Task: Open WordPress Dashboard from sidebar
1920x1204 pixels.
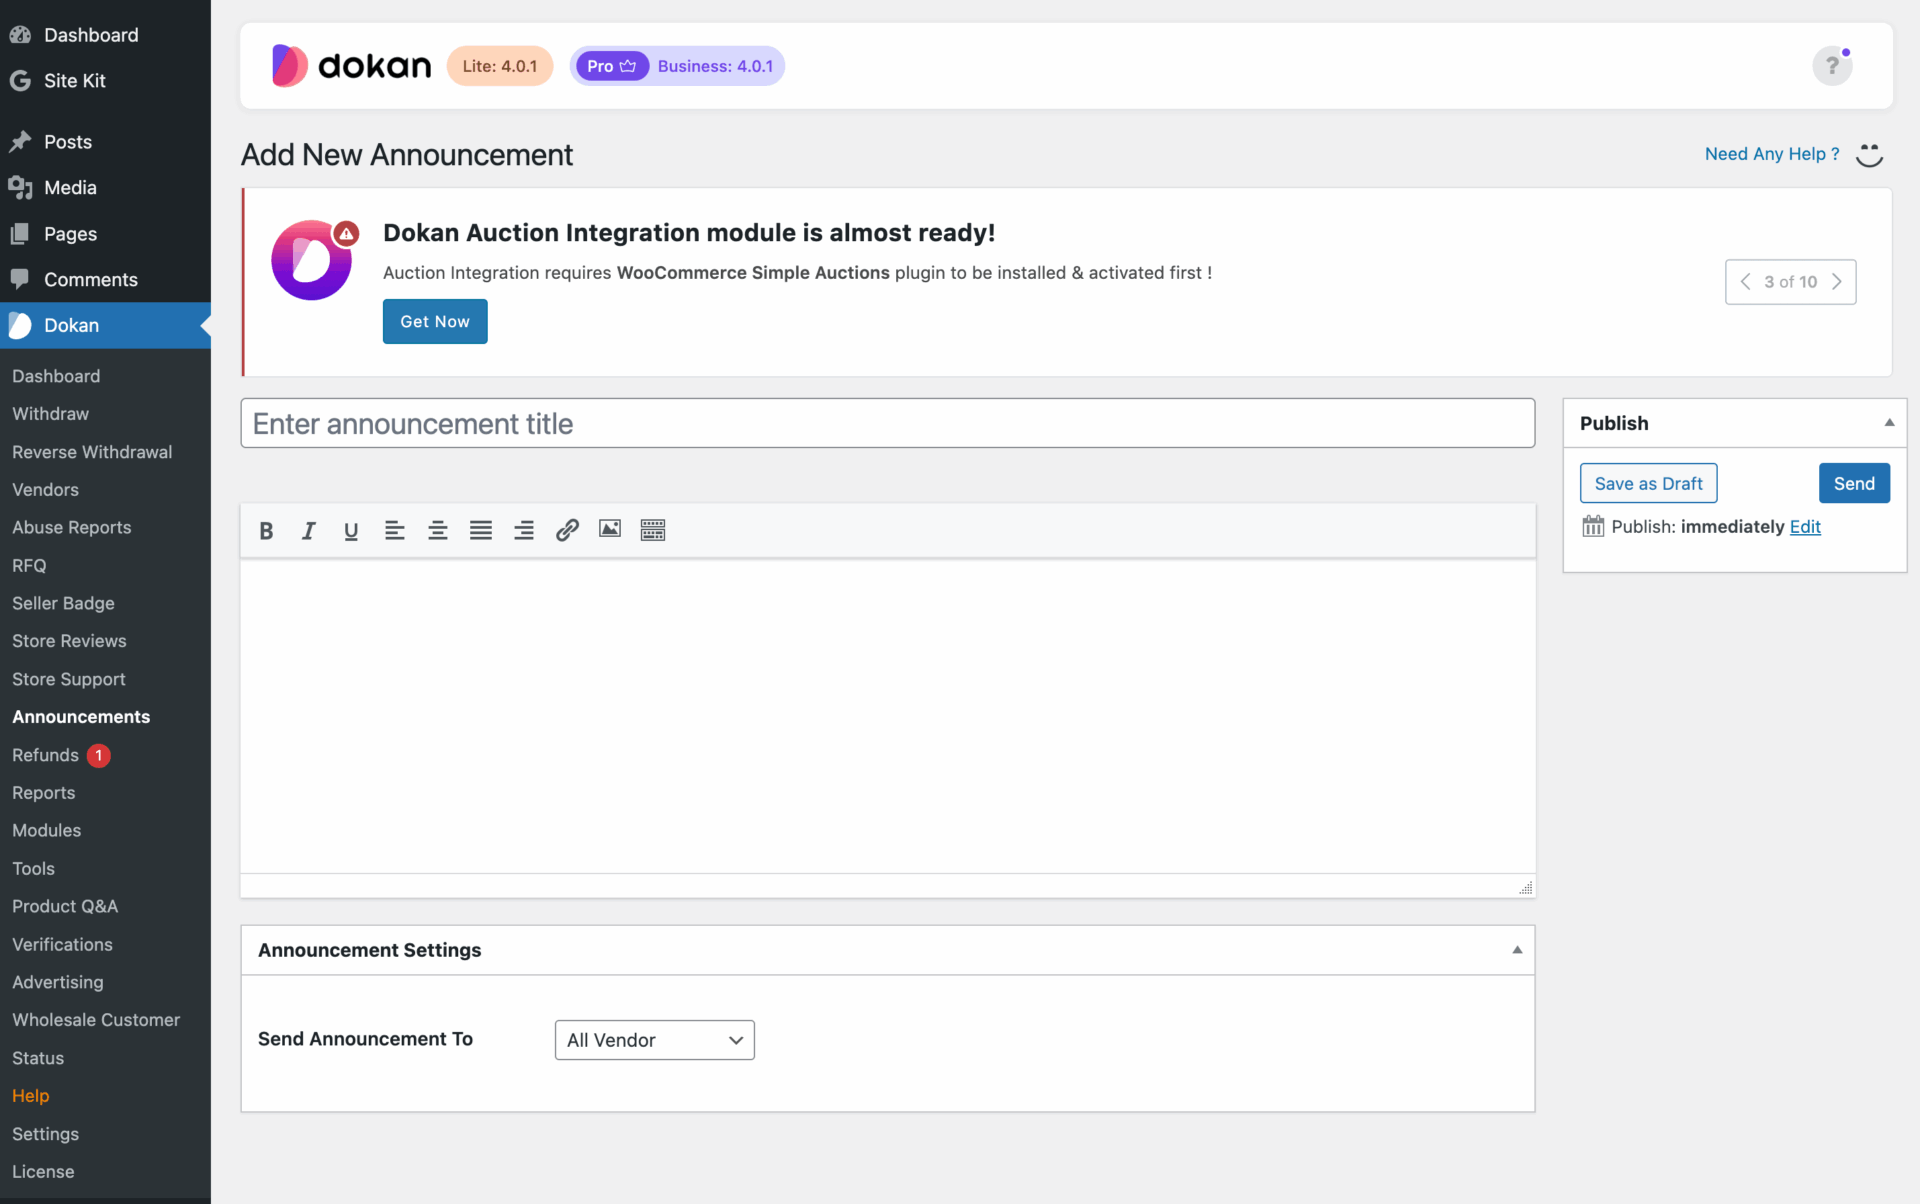Action: (x=105, y=35)
